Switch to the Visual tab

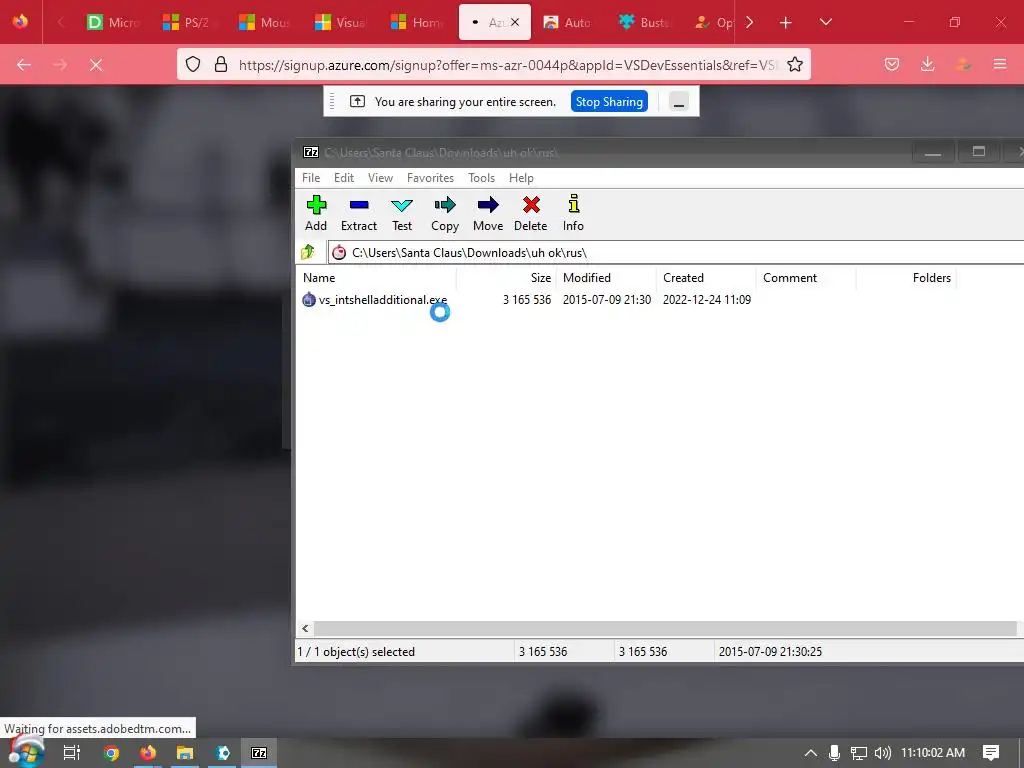pyautogui.click(x=340, y=22)
